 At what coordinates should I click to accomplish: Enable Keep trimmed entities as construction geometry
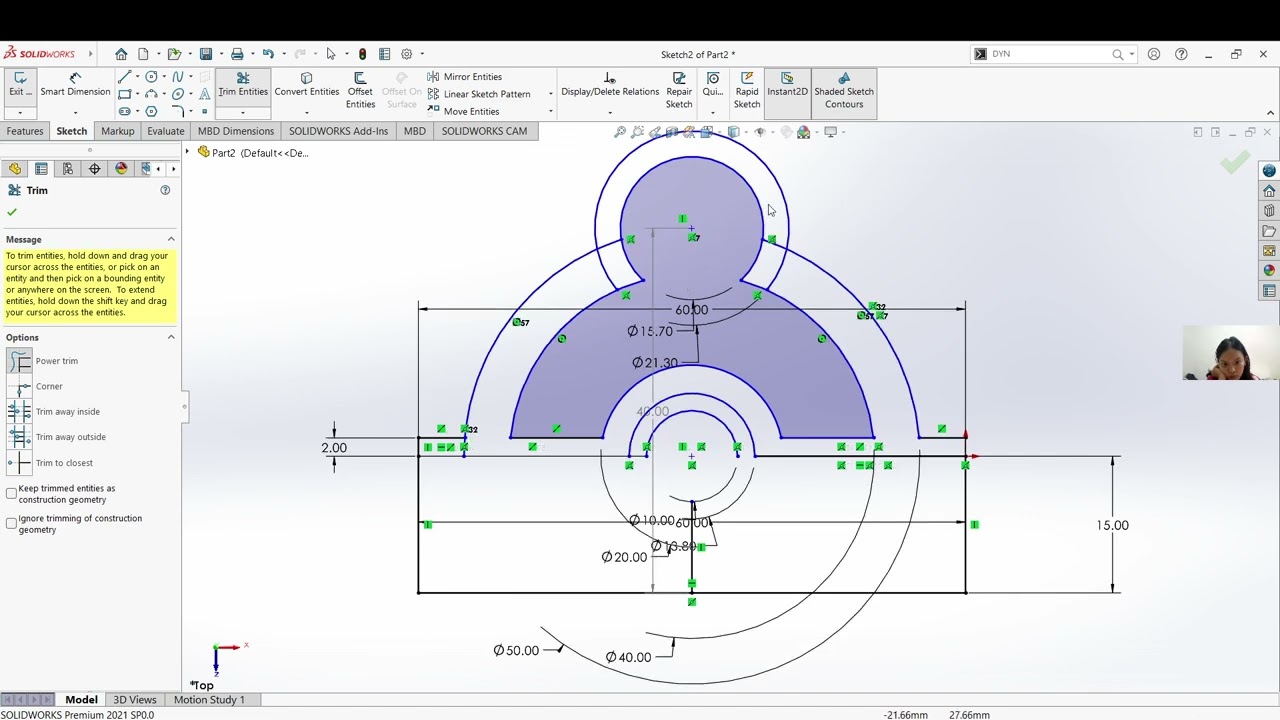(x=11, y=494)
